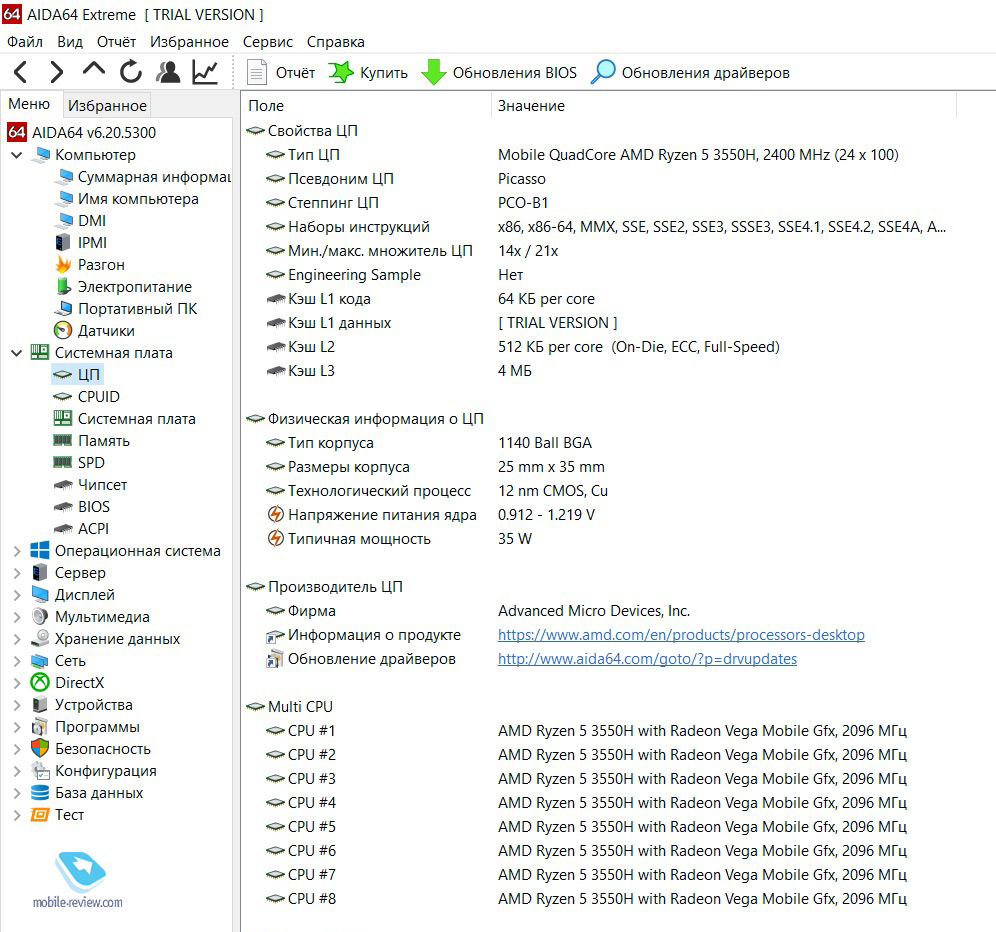The image size is (996, 932).
Task: Select the Кэш L3 row
Action: (598, 371)
